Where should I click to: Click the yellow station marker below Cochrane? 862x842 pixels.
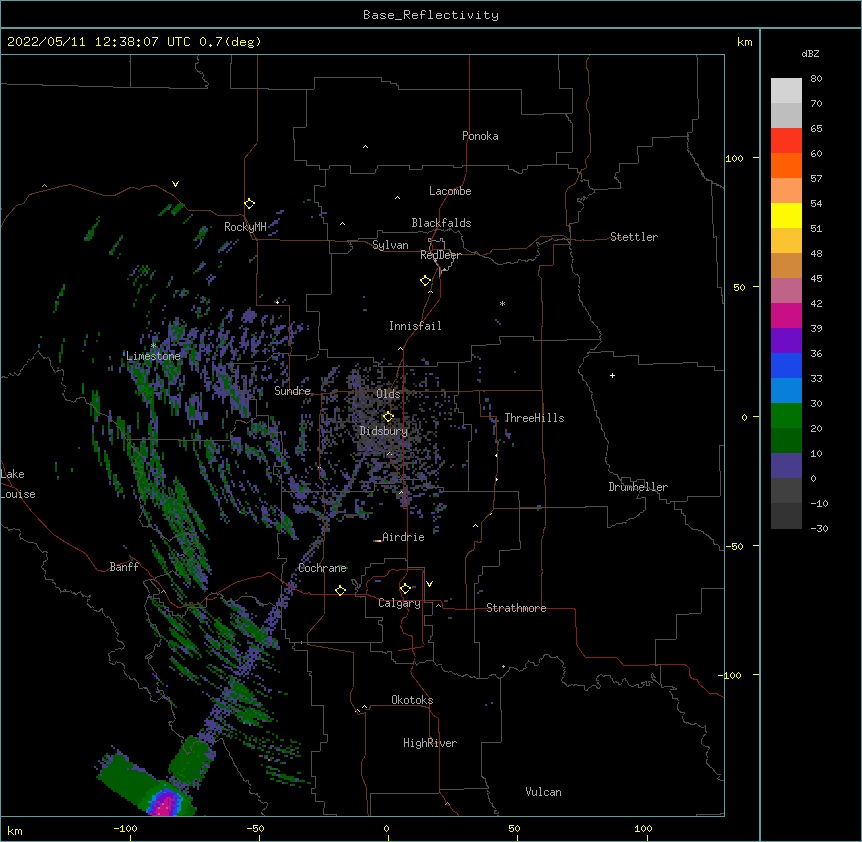pos(340,590)
